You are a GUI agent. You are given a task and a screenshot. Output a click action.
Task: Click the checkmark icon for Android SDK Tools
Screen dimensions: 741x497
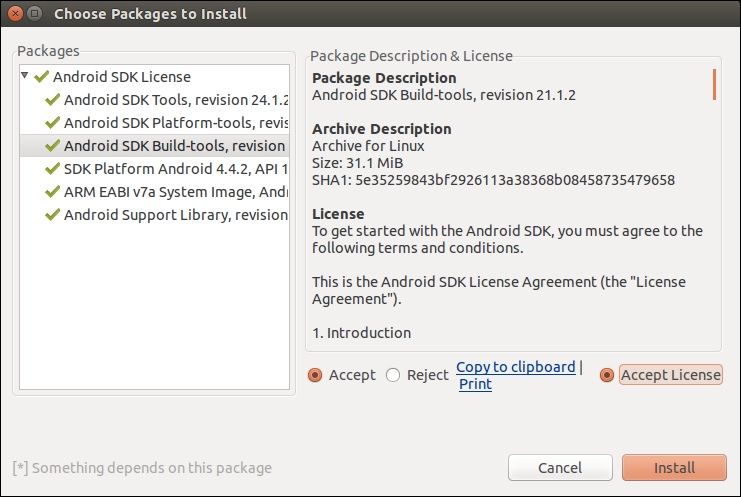[52, 100]
